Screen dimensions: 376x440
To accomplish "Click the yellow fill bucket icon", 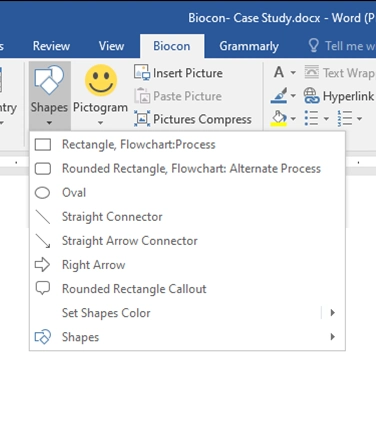I will 279,119.
